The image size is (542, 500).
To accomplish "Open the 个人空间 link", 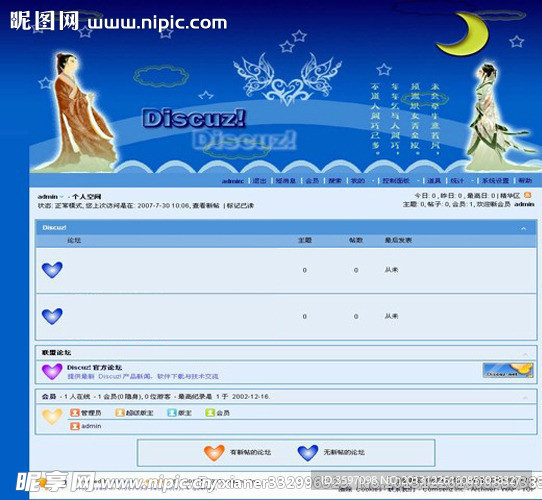I will pos(86,197).
